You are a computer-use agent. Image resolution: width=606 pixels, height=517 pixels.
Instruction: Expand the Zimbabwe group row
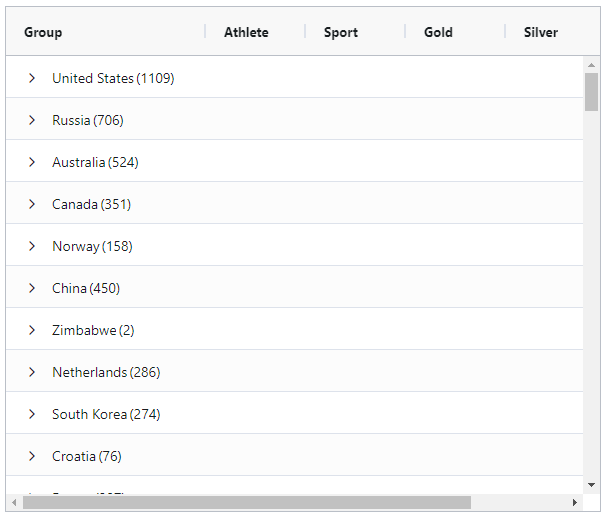(32, 330)
